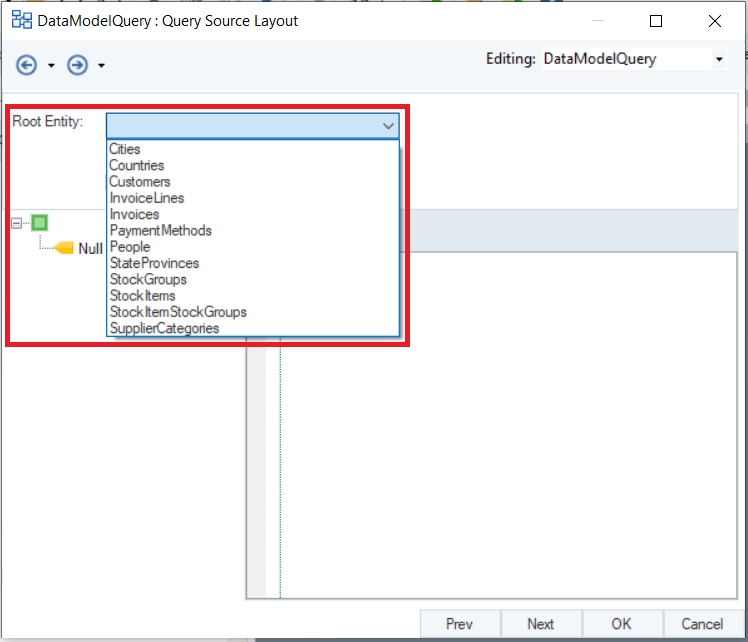
Task: Click the DataModelQuery window icon
Action: pos(21,21)
